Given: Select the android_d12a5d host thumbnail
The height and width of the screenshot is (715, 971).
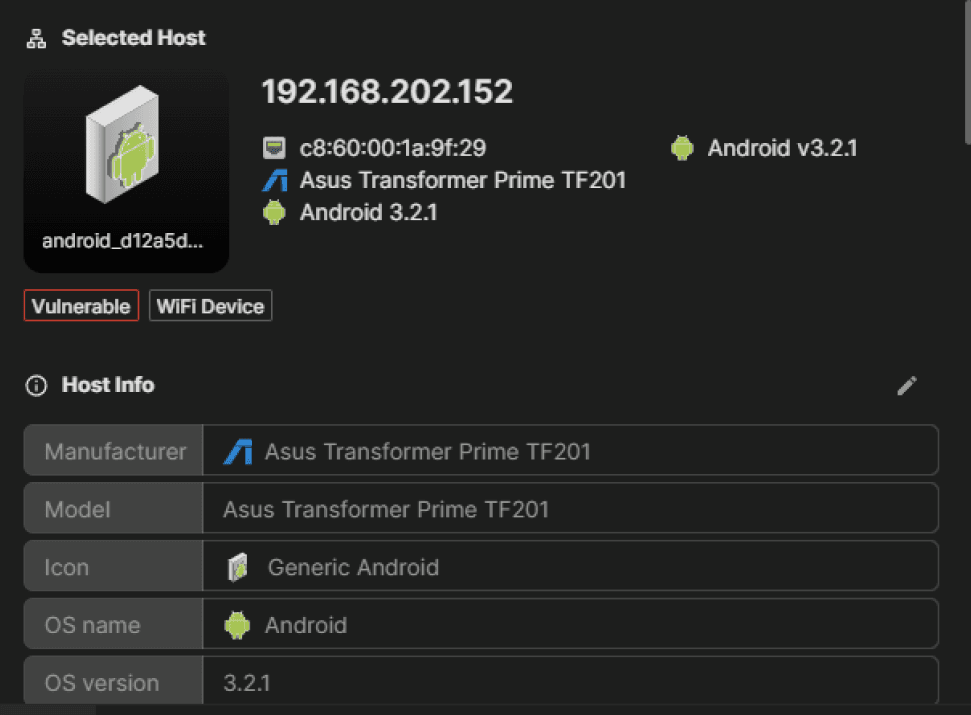Looking at the screenshot, I should click(126, 173).
